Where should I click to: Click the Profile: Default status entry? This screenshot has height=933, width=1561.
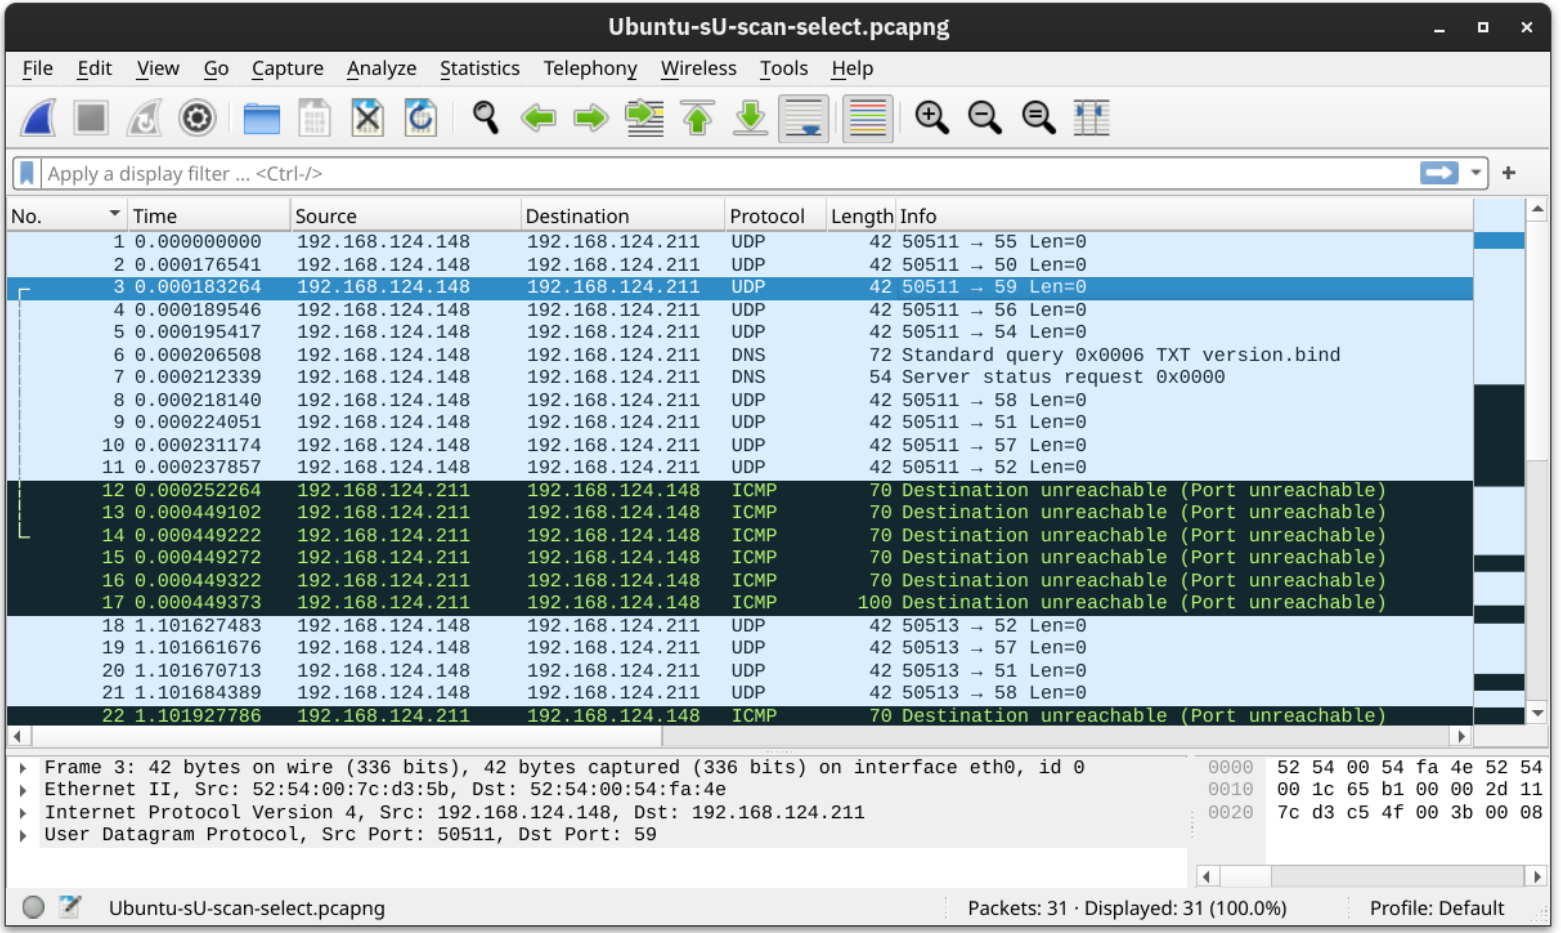tap(1436, 908)
